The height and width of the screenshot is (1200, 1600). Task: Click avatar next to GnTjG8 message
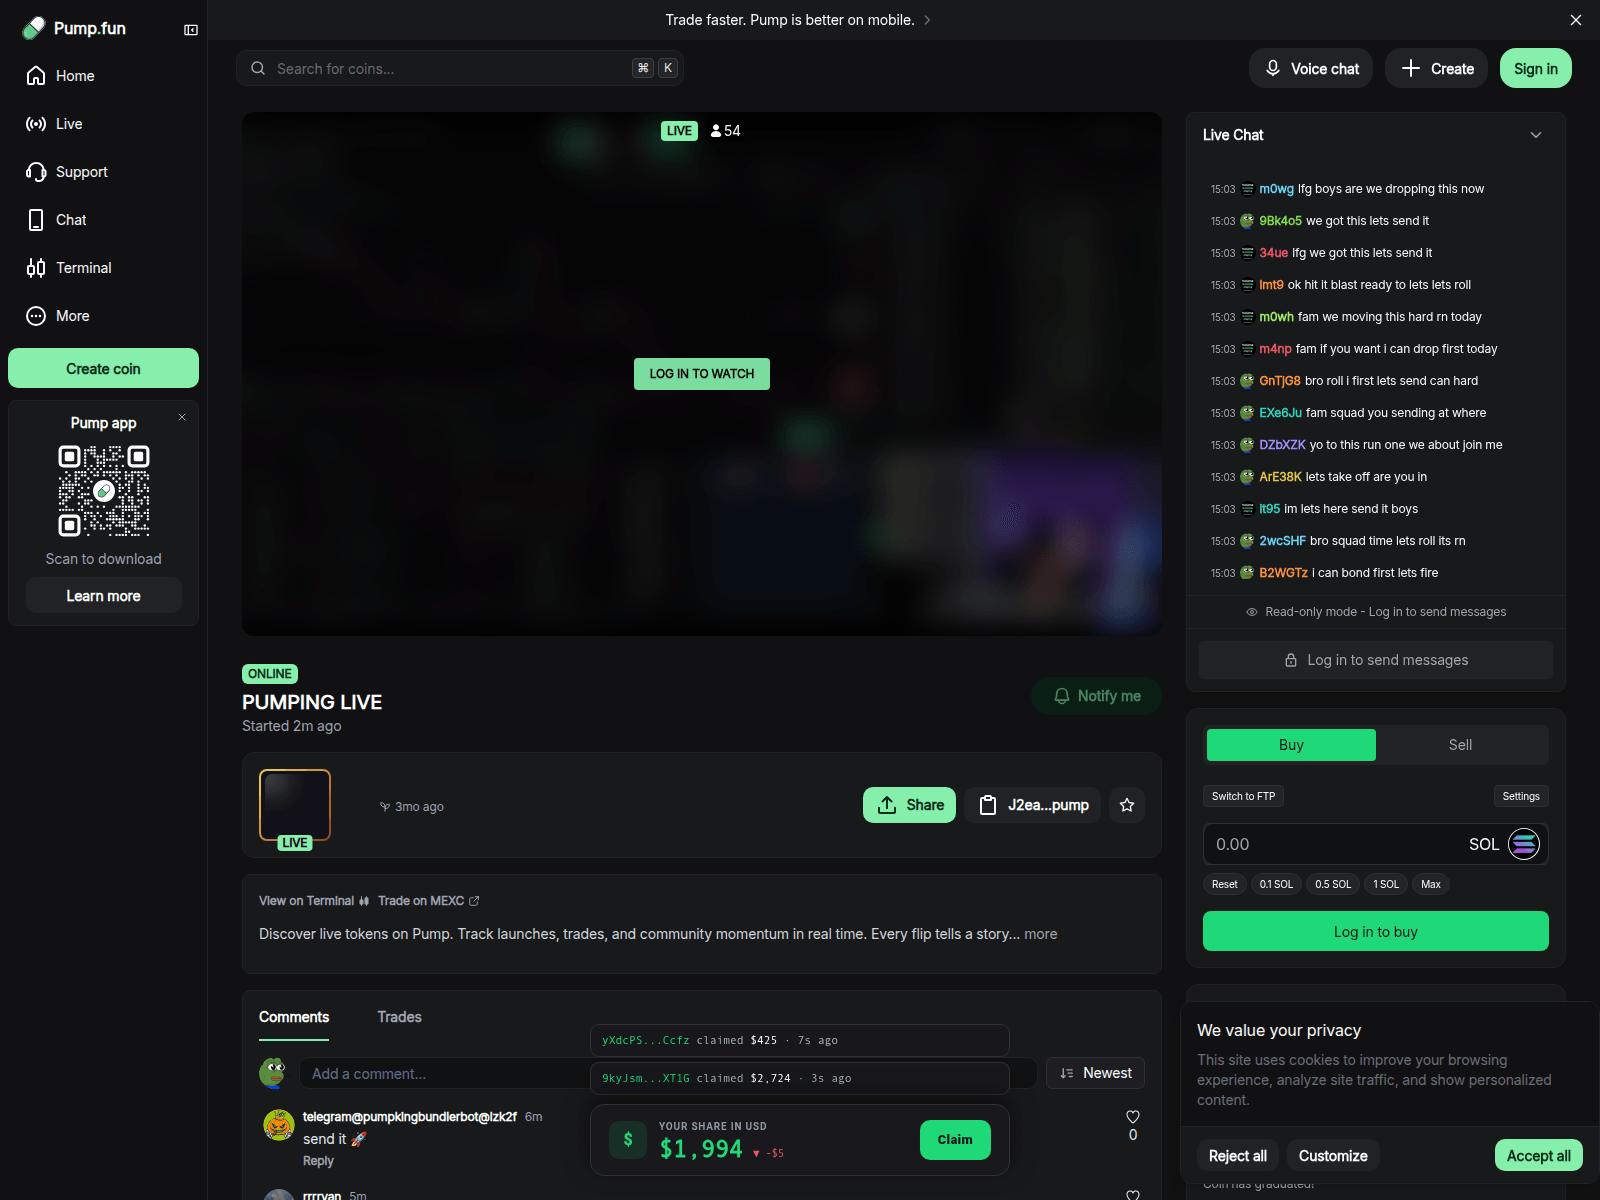tap(1247, 381)
